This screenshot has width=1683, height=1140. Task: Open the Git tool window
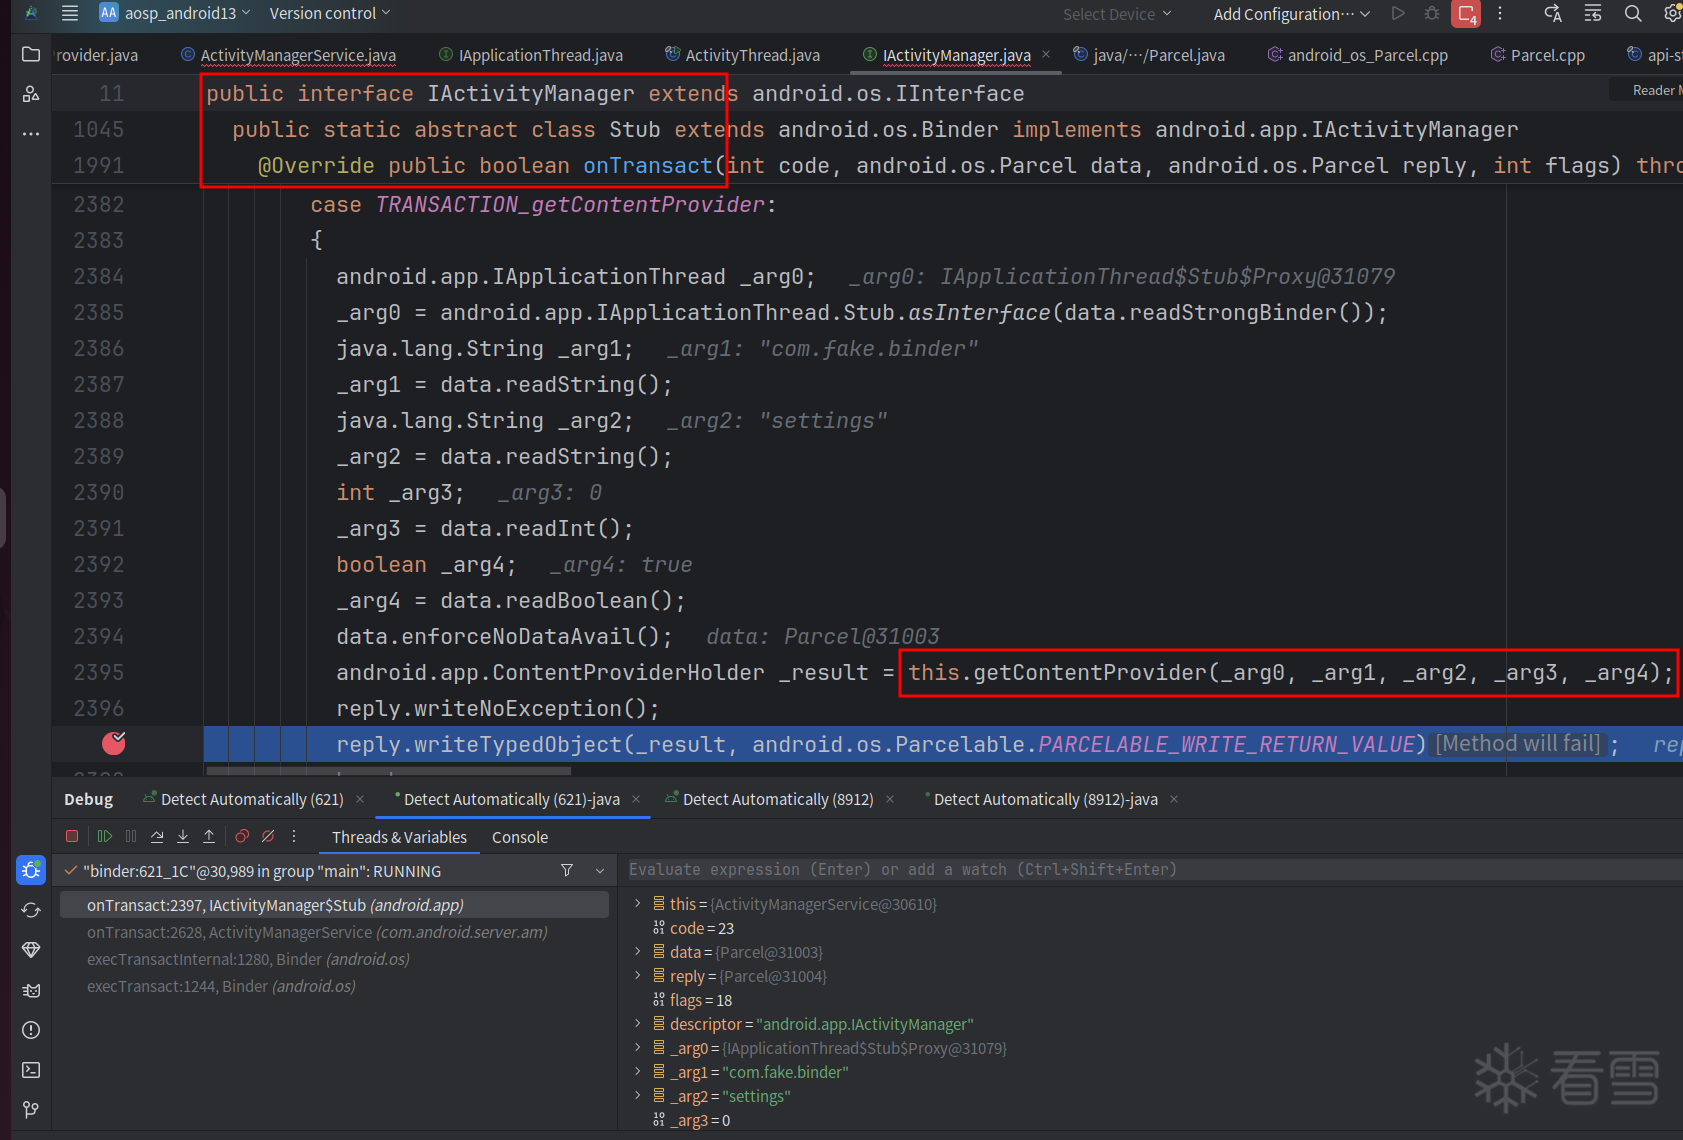[31, 1110]
